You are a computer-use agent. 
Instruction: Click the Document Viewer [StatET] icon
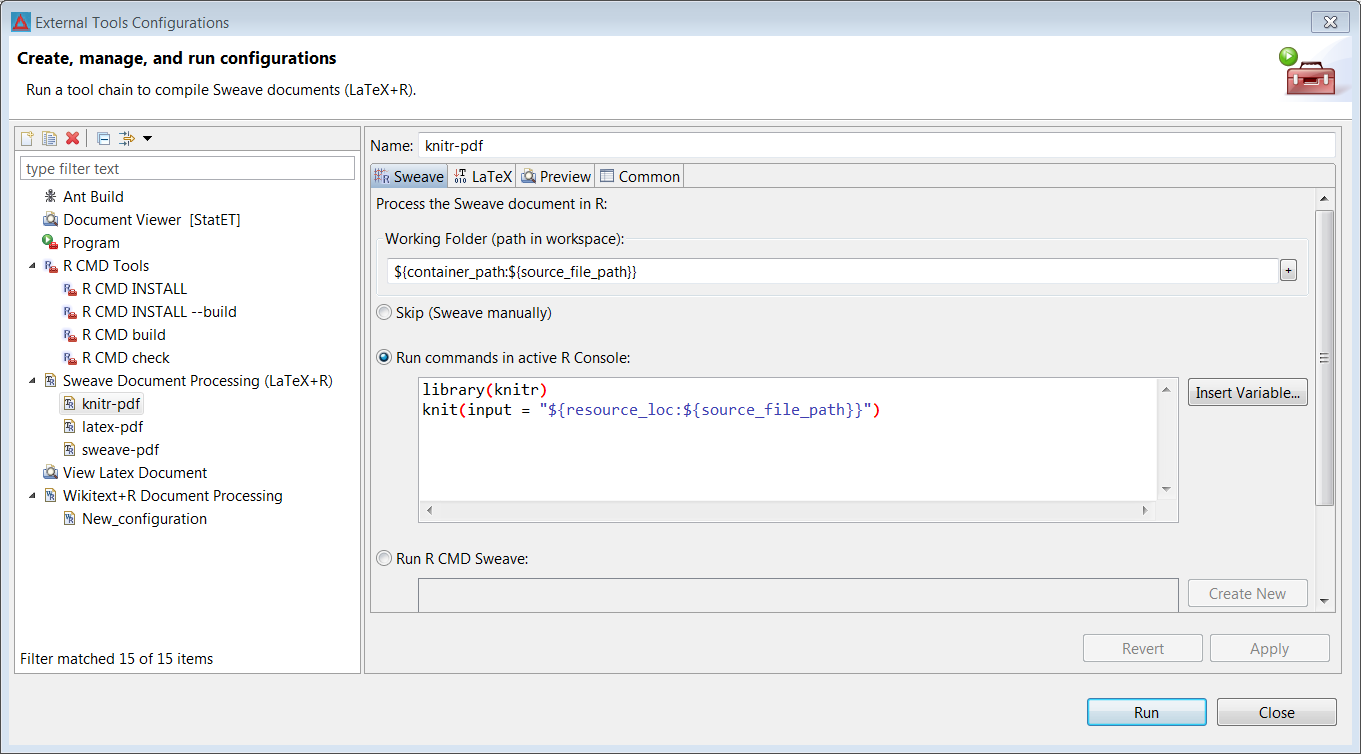(x=50, y=220)
